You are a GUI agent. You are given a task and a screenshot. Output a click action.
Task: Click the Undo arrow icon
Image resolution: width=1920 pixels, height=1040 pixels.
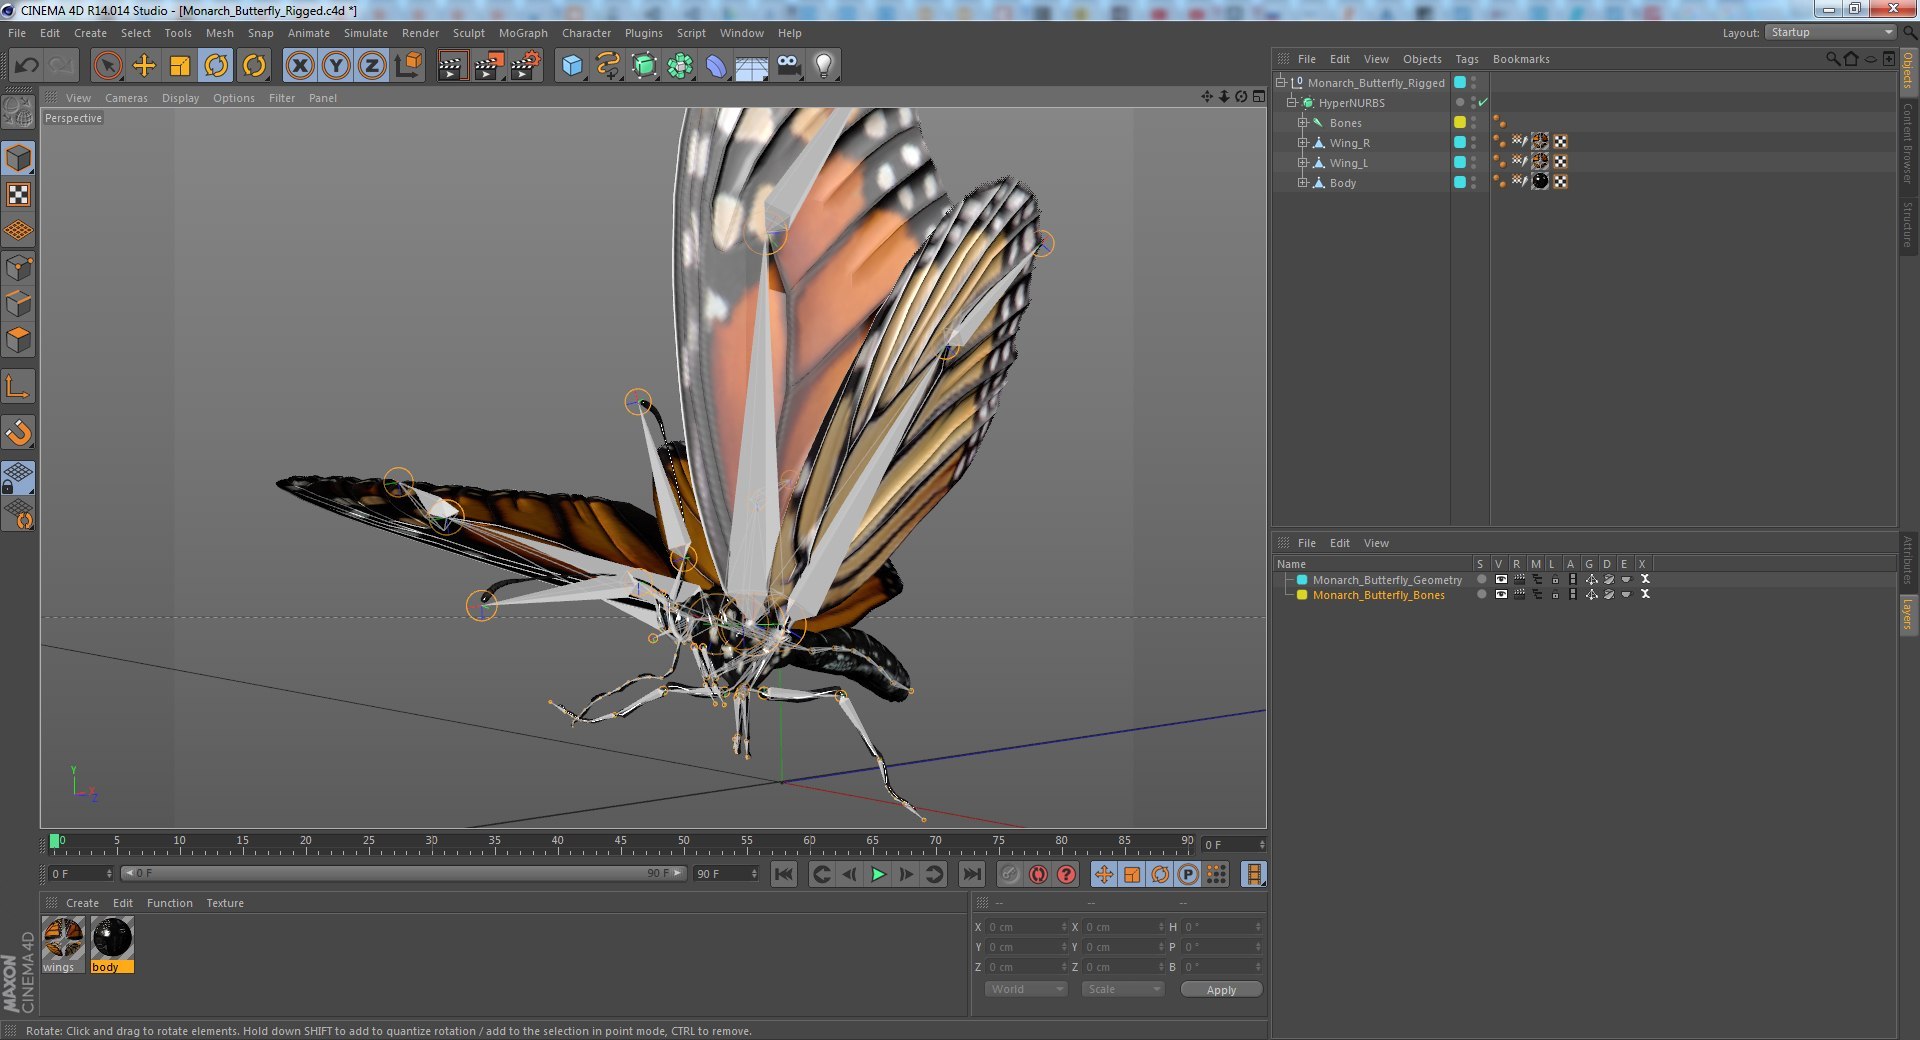26,66
